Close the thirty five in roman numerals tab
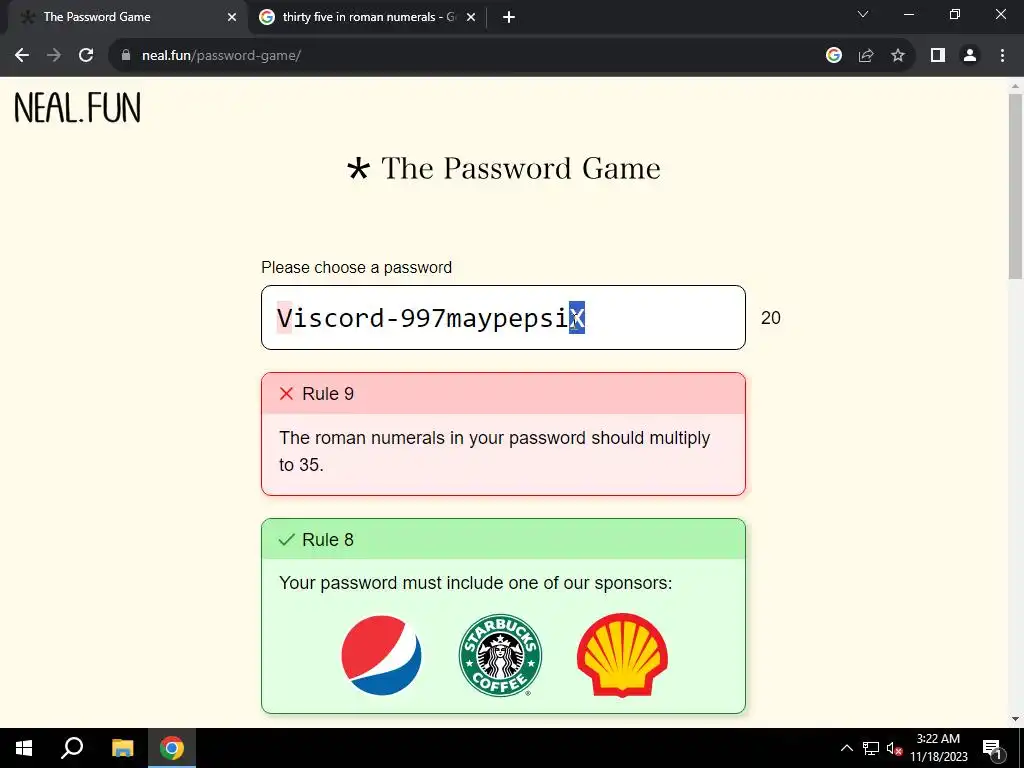 (x=471, y=17)
